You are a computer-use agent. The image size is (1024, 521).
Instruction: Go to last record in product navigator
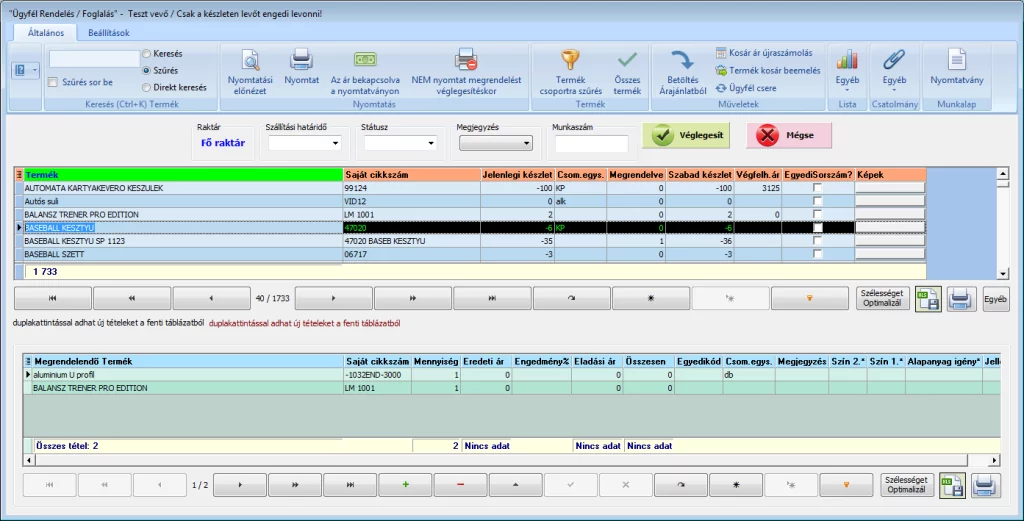[492, 298]
